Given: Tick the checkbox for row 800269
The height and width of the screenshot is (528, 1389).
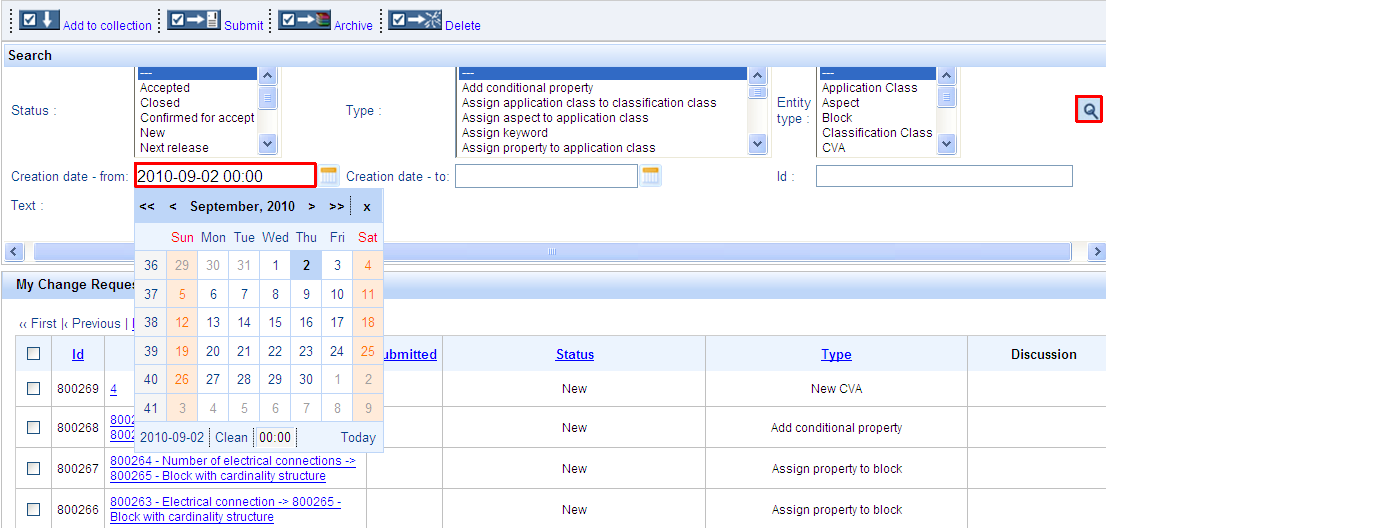Looking at the screenshot, I should click(x=34, y=388).
